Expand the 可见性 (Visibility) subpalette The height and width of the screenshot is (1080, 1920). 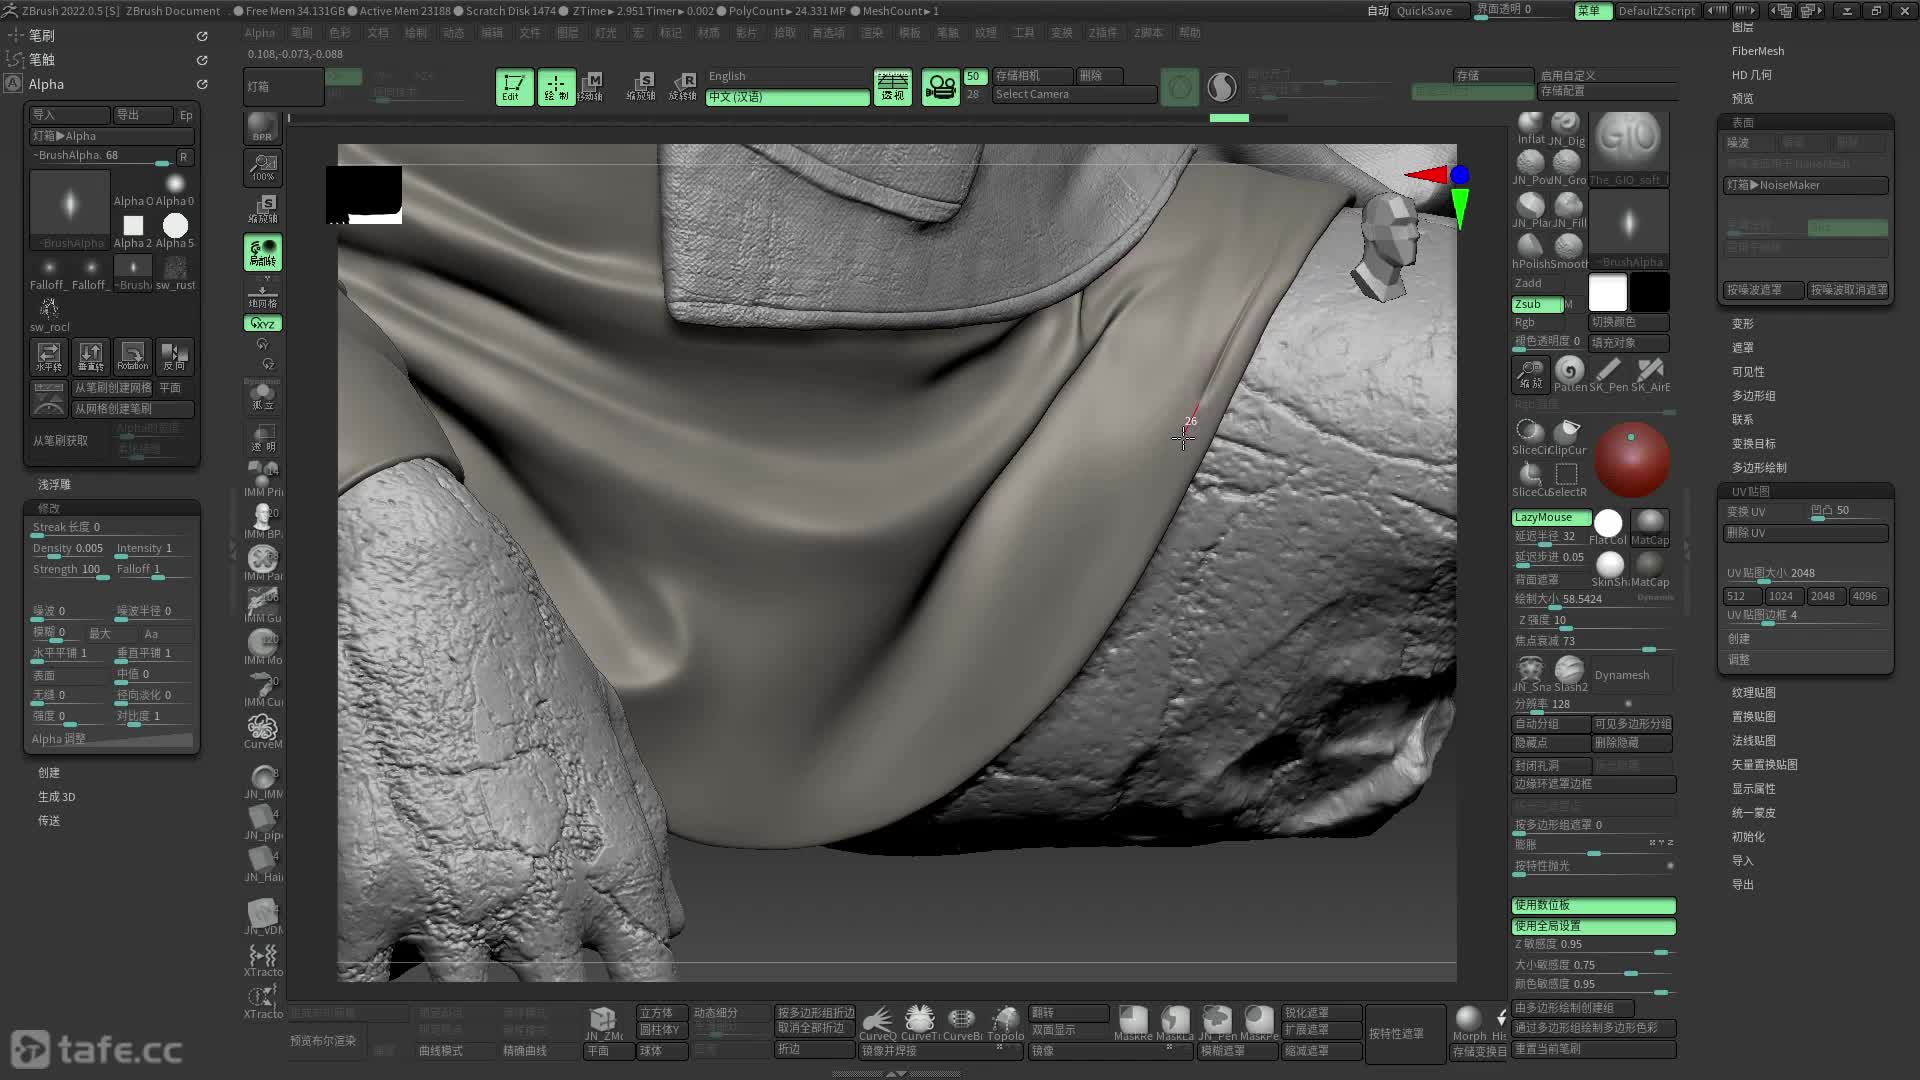1749,372
